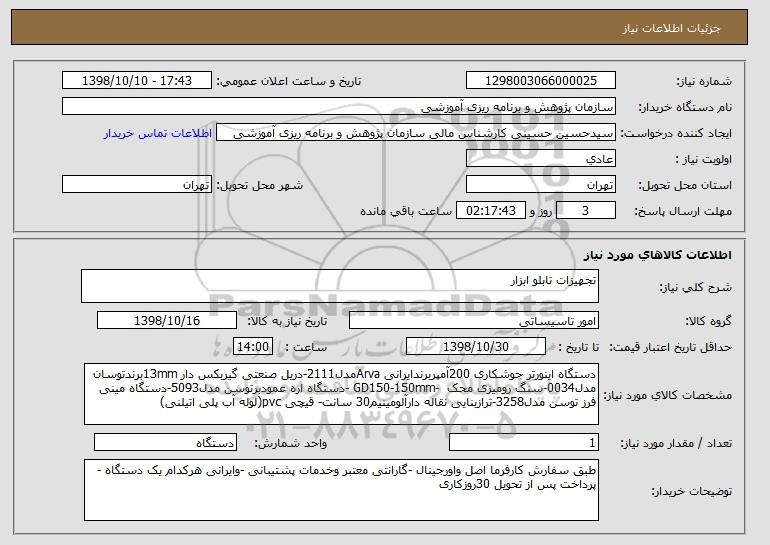Click the تاریخ و ساعت اعلان عمومی label
Screen dimensions: 770x545
click(289, 81)
